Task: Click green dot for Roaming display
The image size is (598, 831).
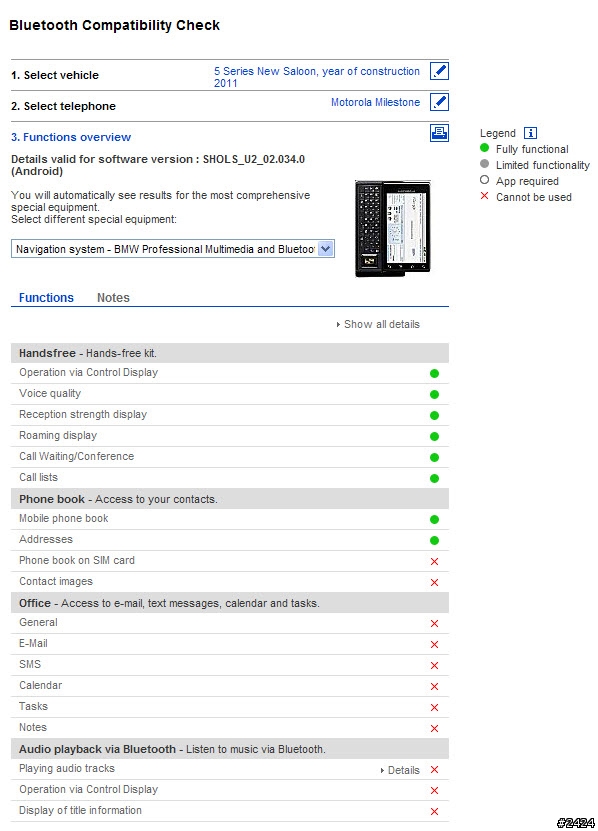Action: tap(434, 437)
